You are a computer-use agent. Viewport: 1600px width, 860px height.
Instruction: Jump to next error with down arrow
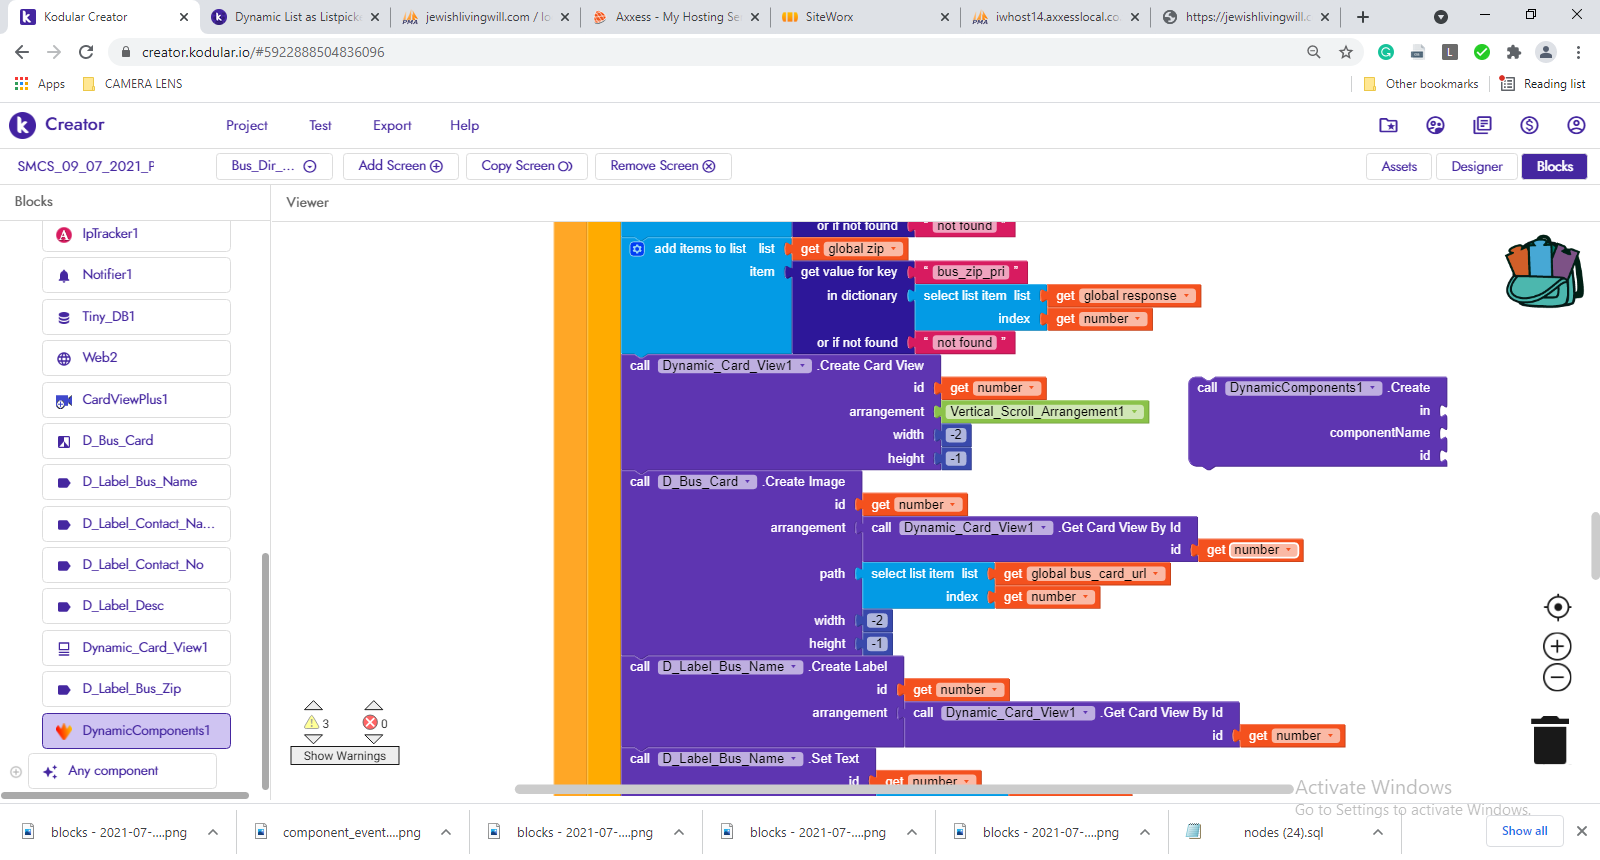(374, 739)
